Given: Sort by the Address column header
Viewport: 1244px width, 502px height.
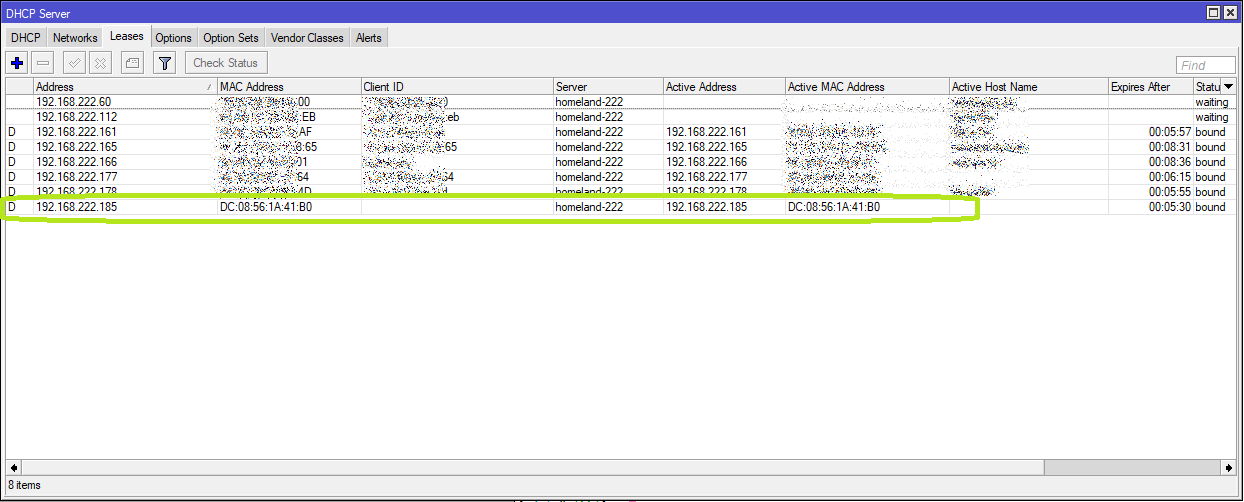Looking at the screenshot, I should tap(124, 87).
